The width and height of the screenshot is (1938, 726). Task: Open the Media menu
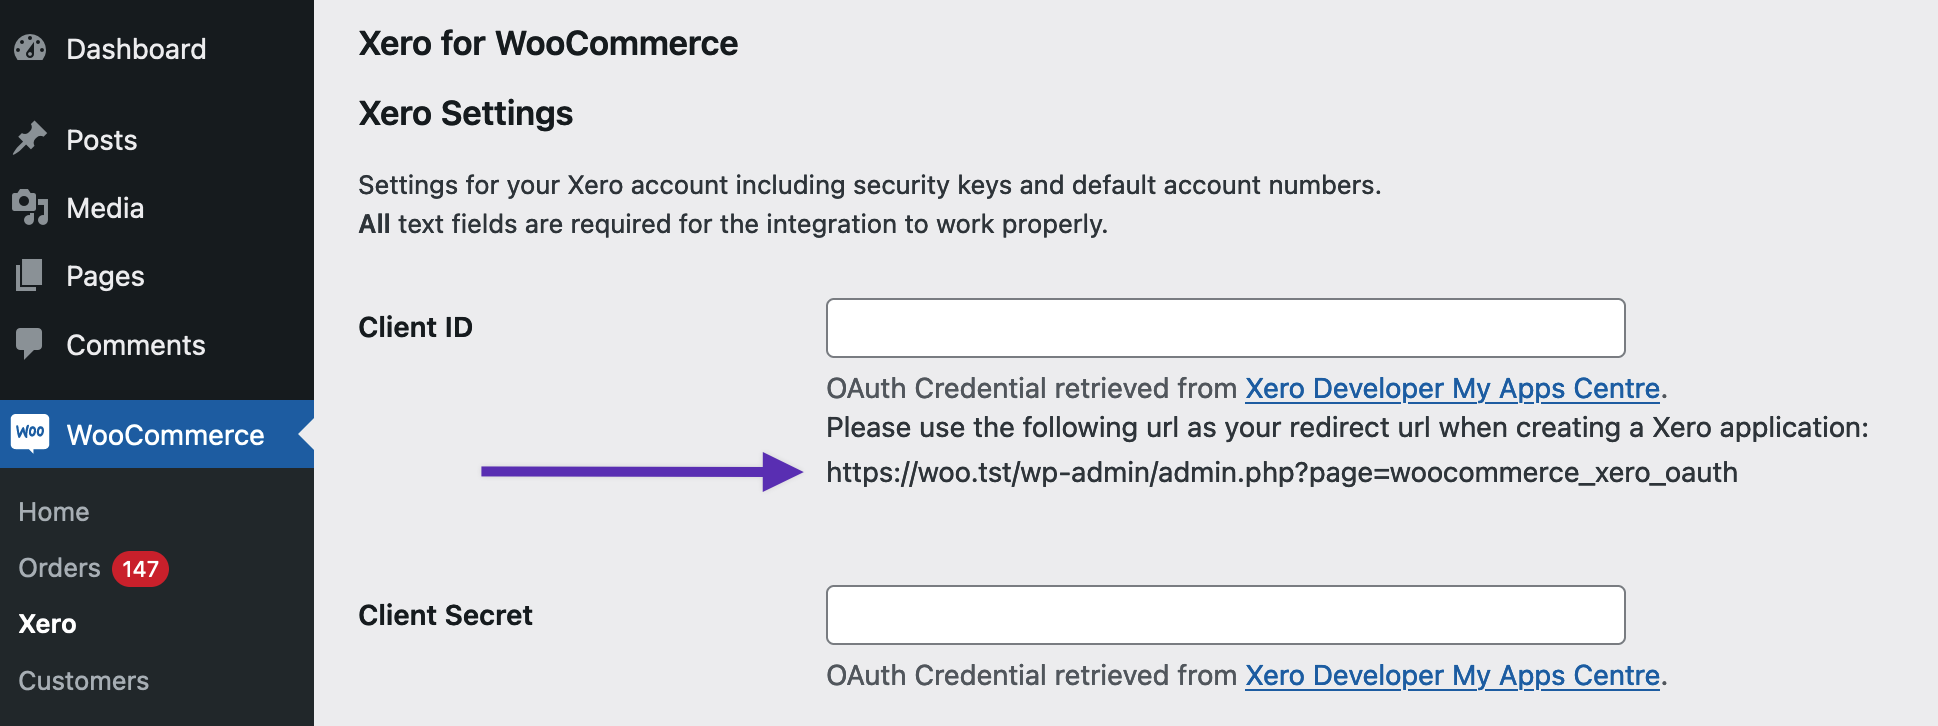105,208
